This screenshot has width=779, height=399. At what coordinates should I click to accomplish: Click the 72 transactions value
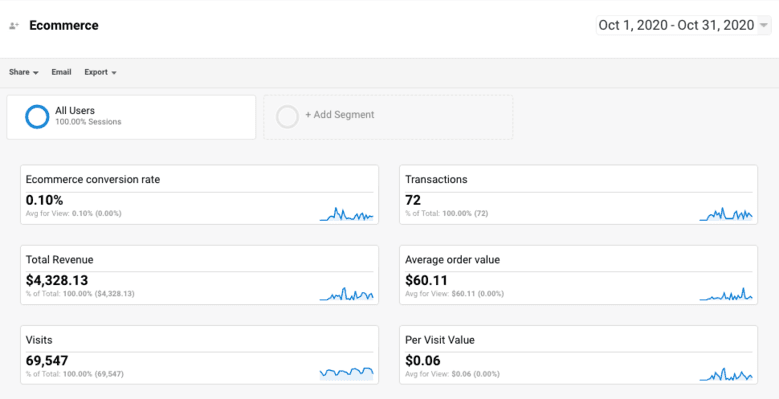(x=413, y=200)
